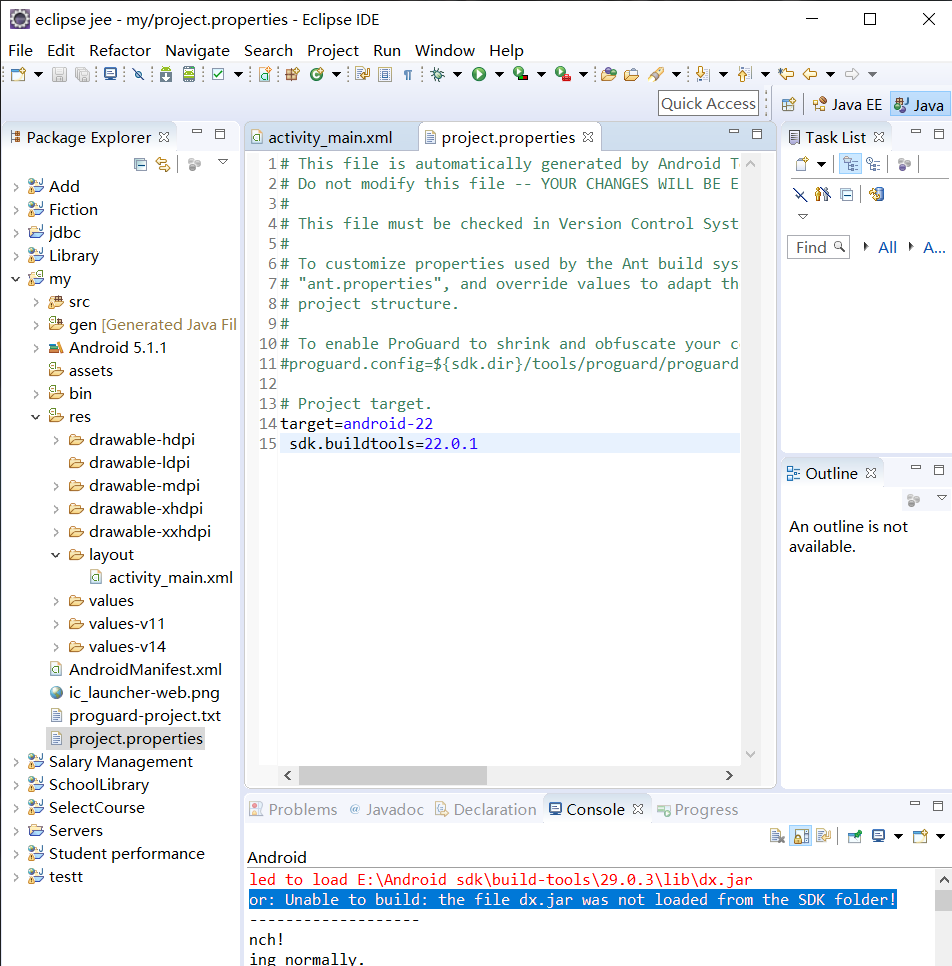Click the Open Type icon

(x=609, y=75)
